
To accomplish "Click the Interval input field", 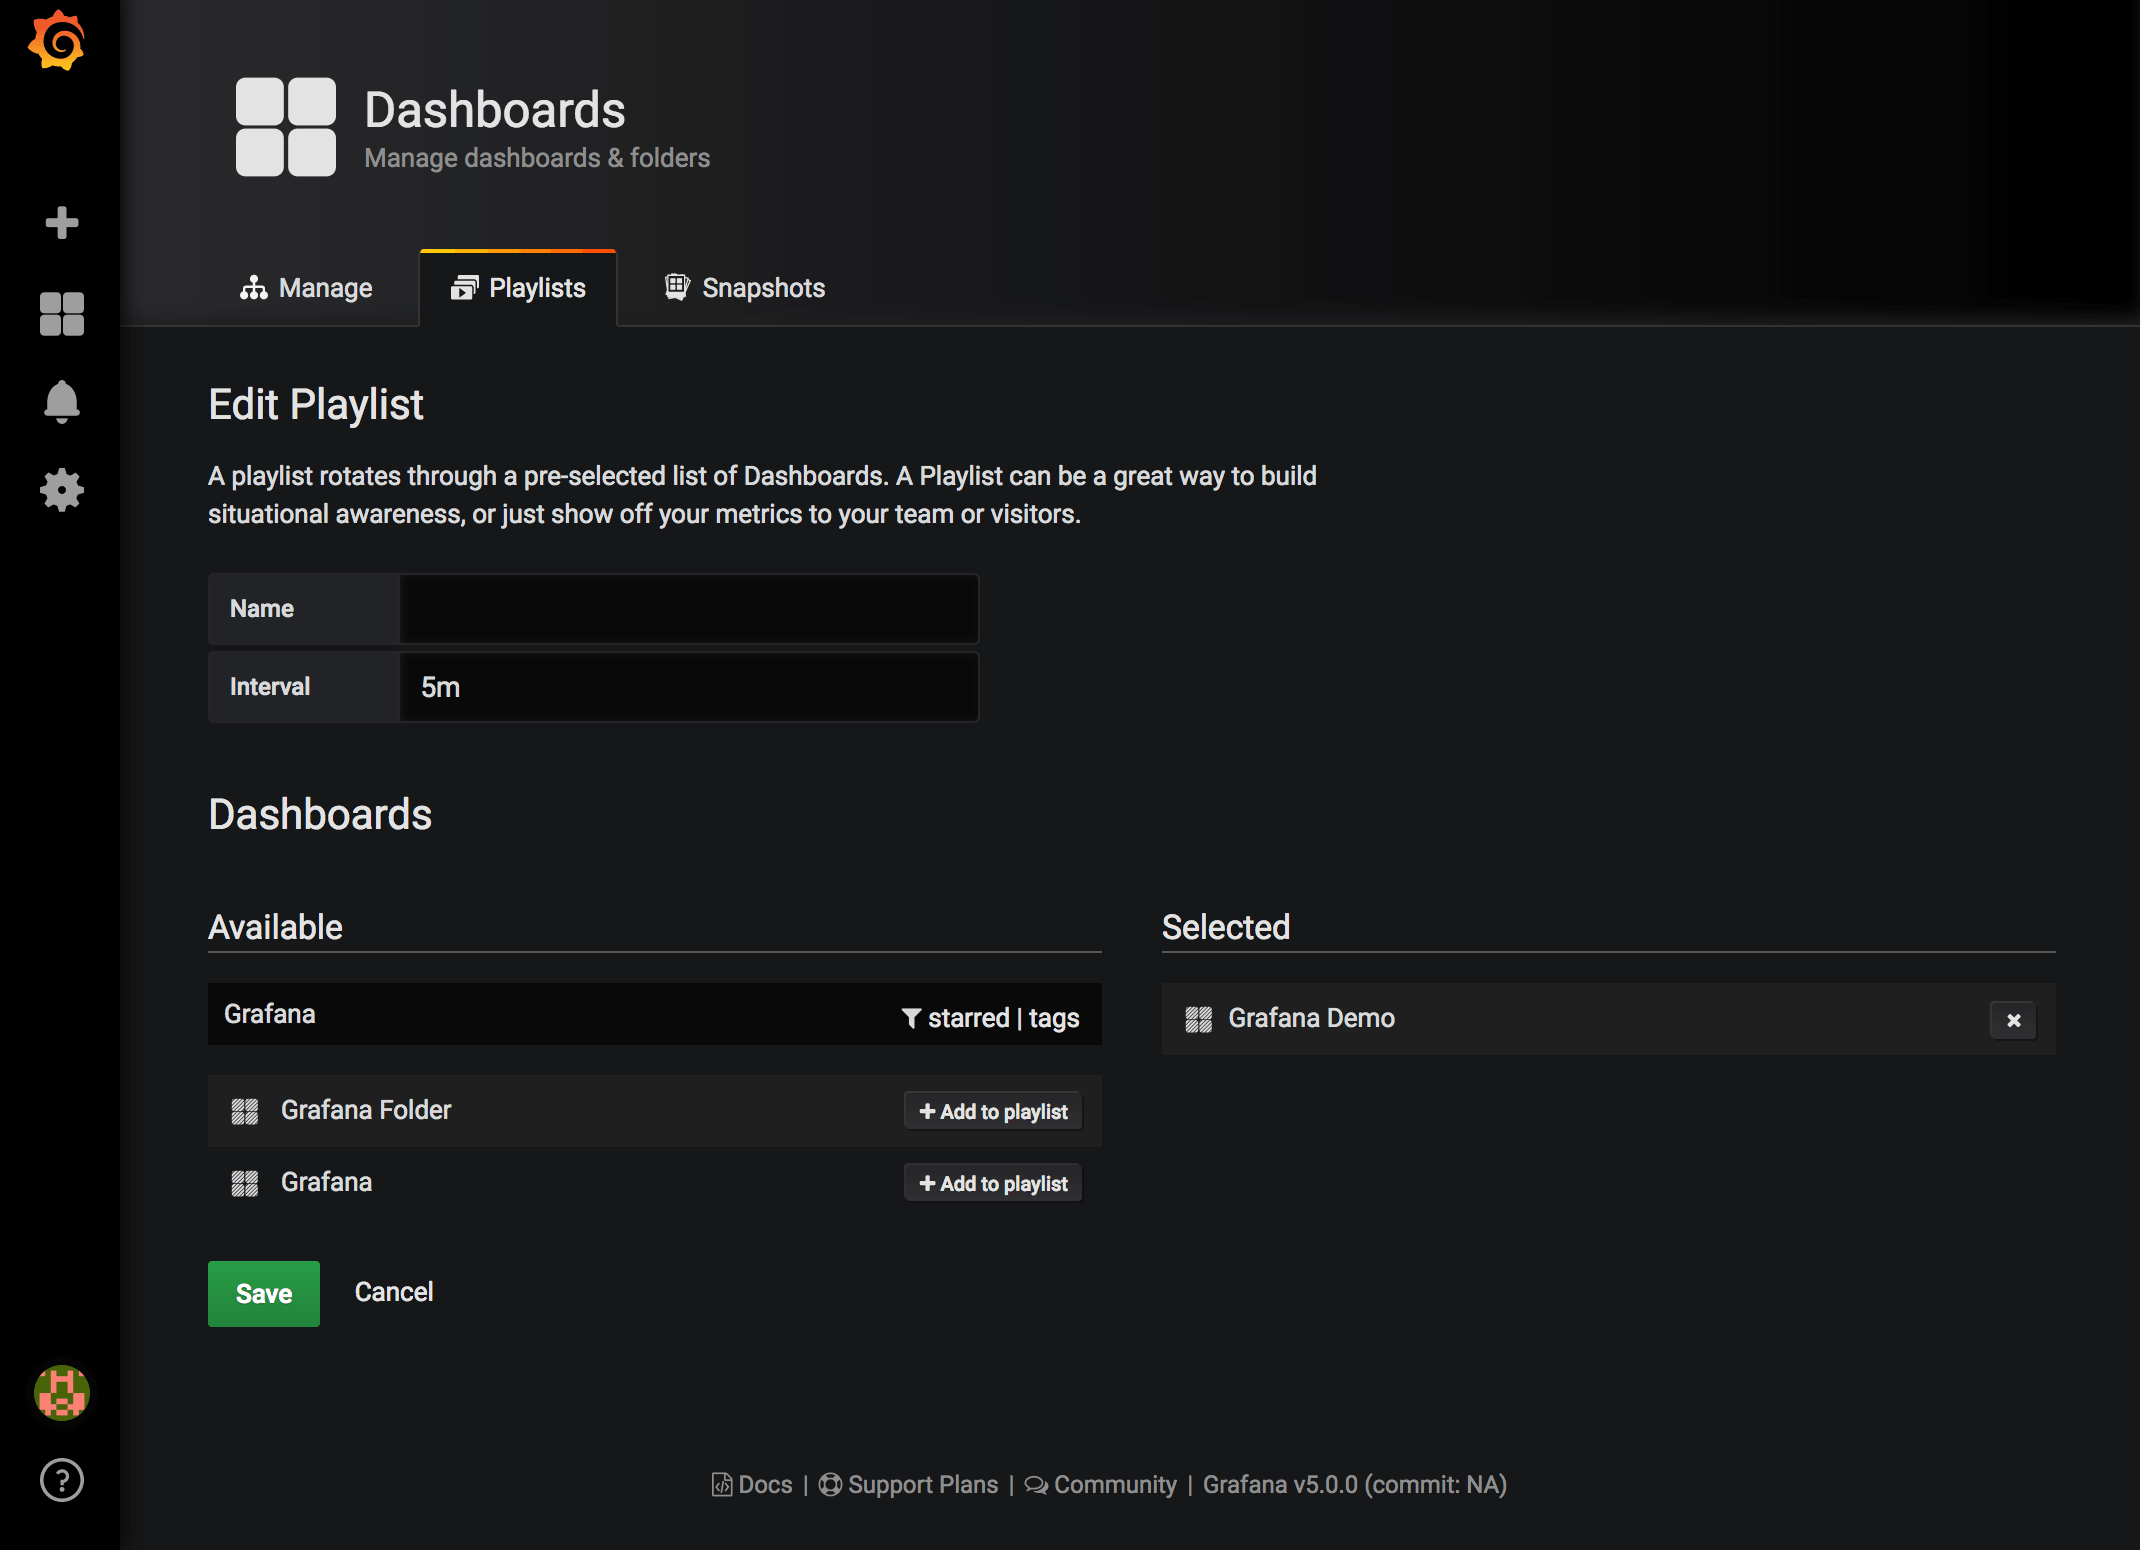I will [688, 687].
